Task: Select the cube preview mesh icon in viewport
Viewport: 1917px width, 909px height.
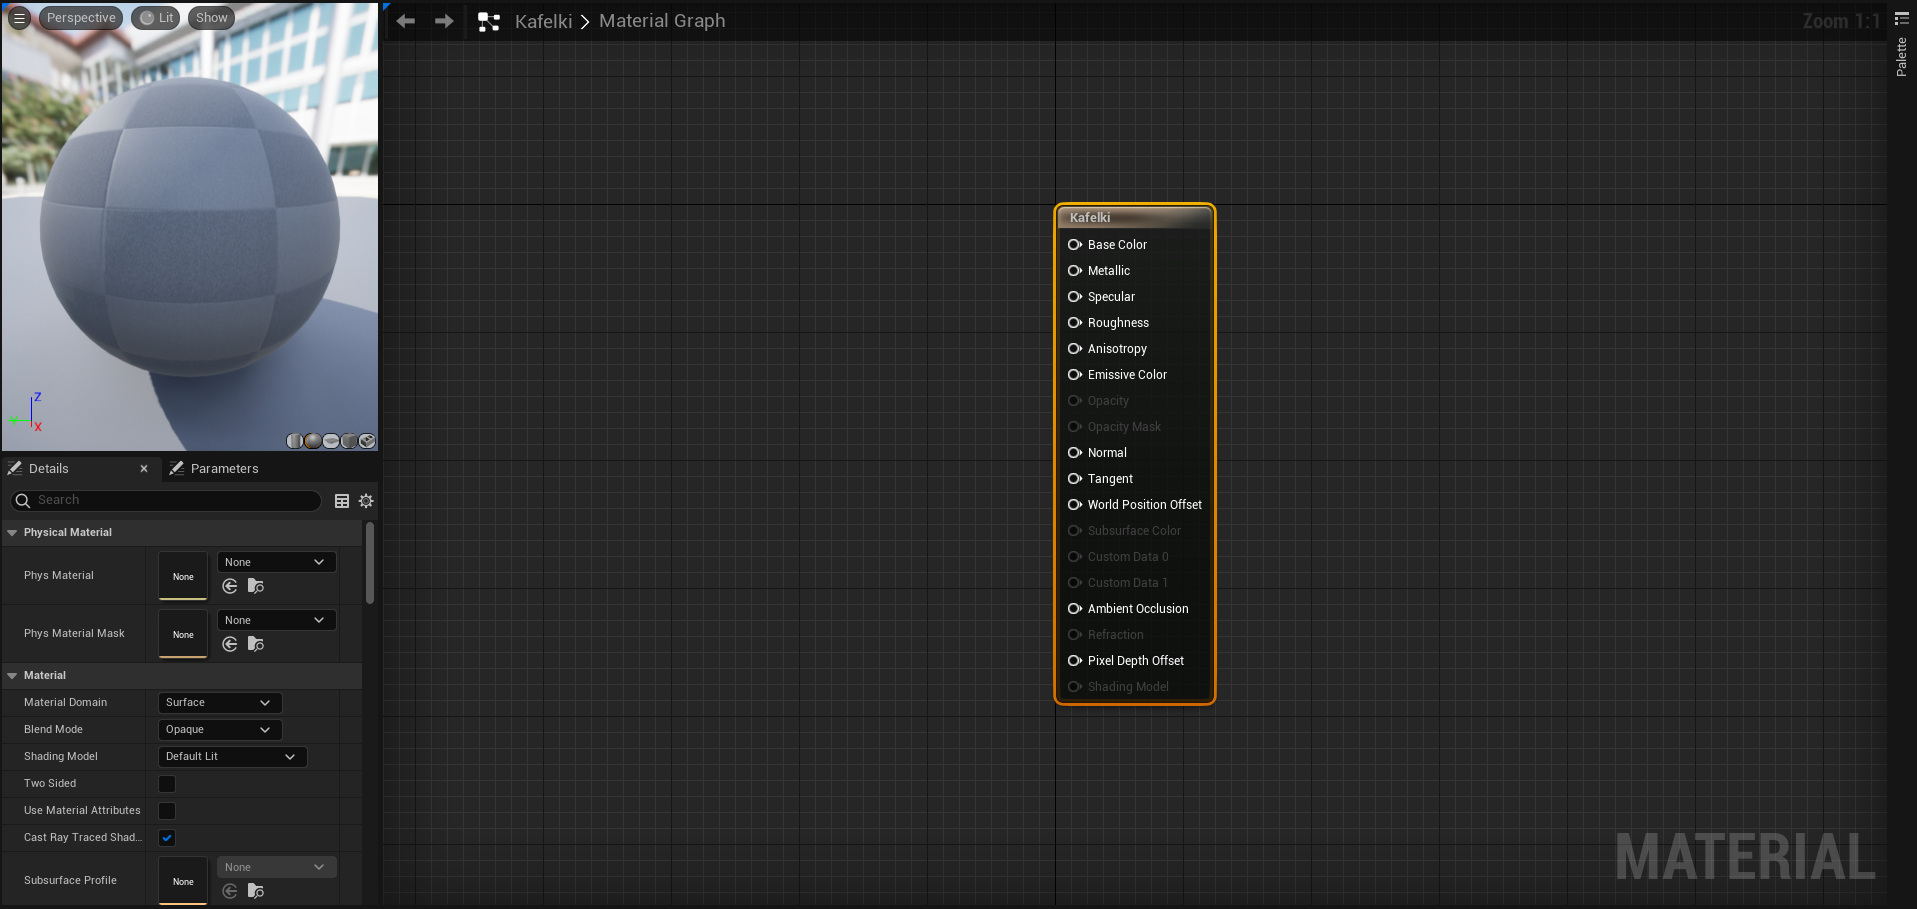Action: [x=348, y=441]
